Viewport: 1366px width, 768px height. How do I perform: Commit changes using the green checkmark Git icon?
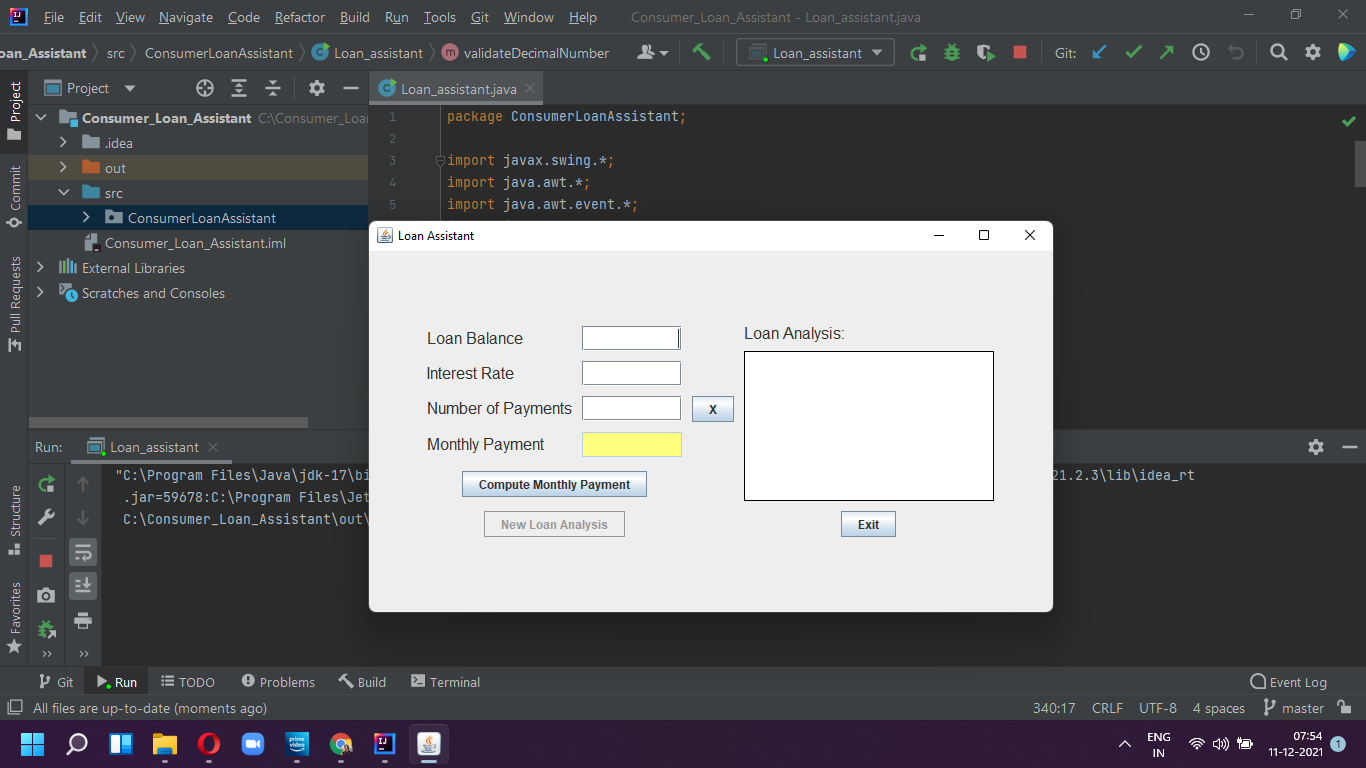(1133, 51)
